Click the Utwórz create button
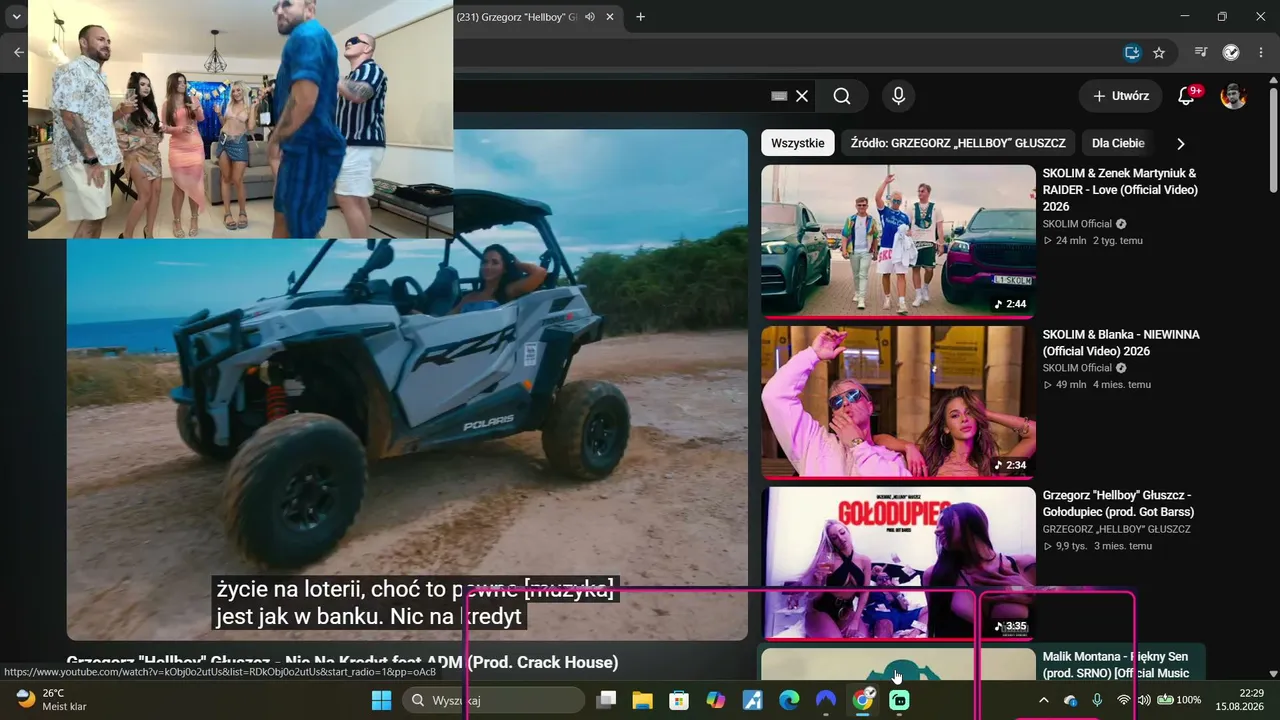The width and height of the screenshot is (1280, 720). [x=1120, y=96]
